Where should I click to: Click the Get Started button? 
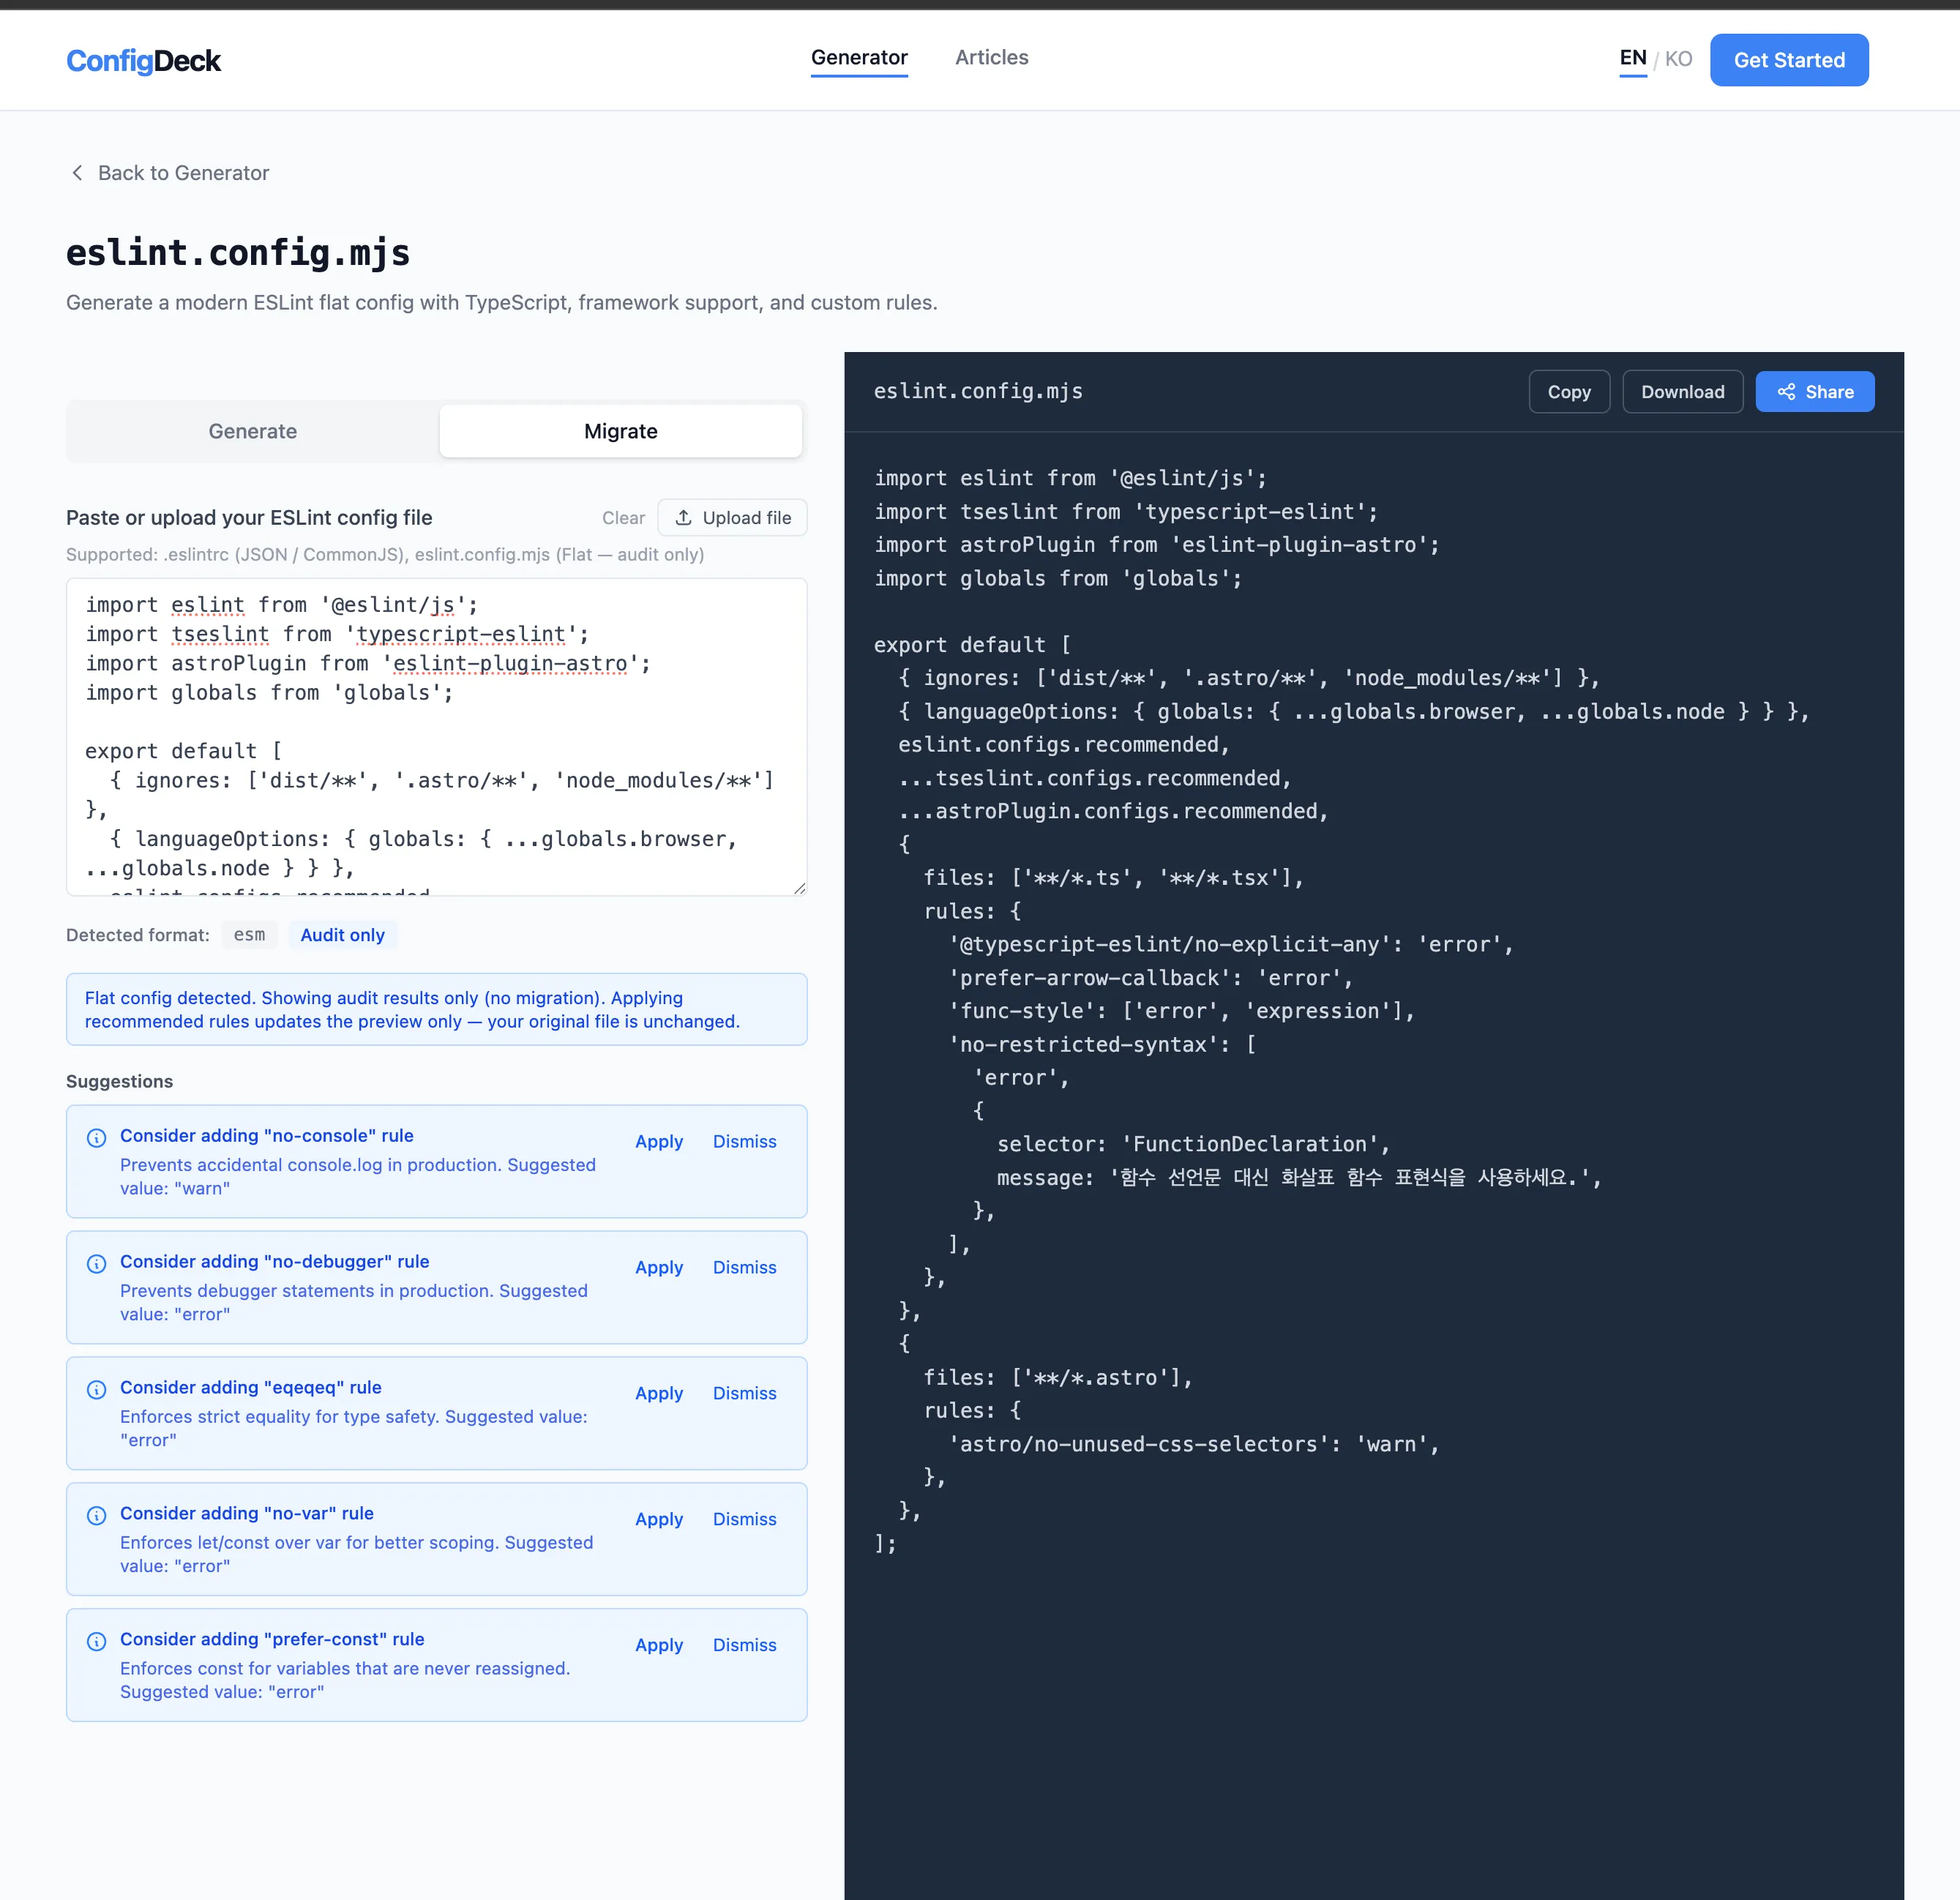point(1789,60)
